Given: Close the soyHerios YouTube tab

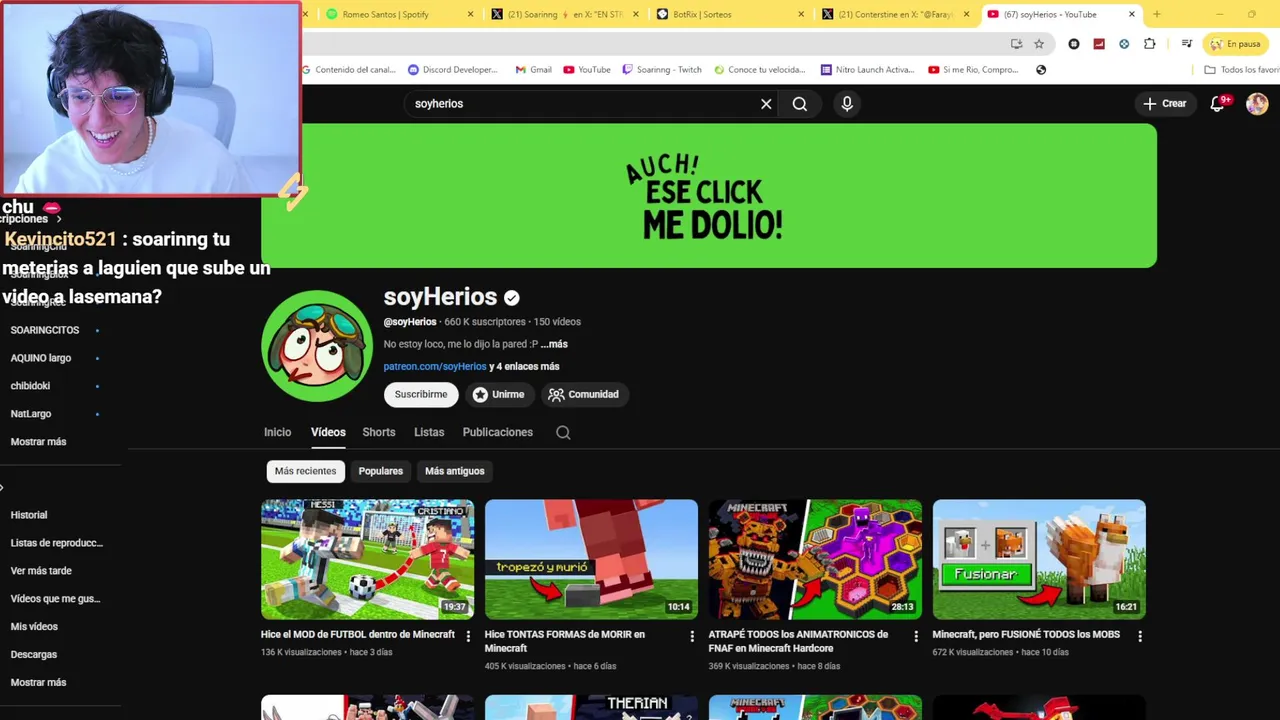Looking at the screenshot, I should tap(1132, 14).
